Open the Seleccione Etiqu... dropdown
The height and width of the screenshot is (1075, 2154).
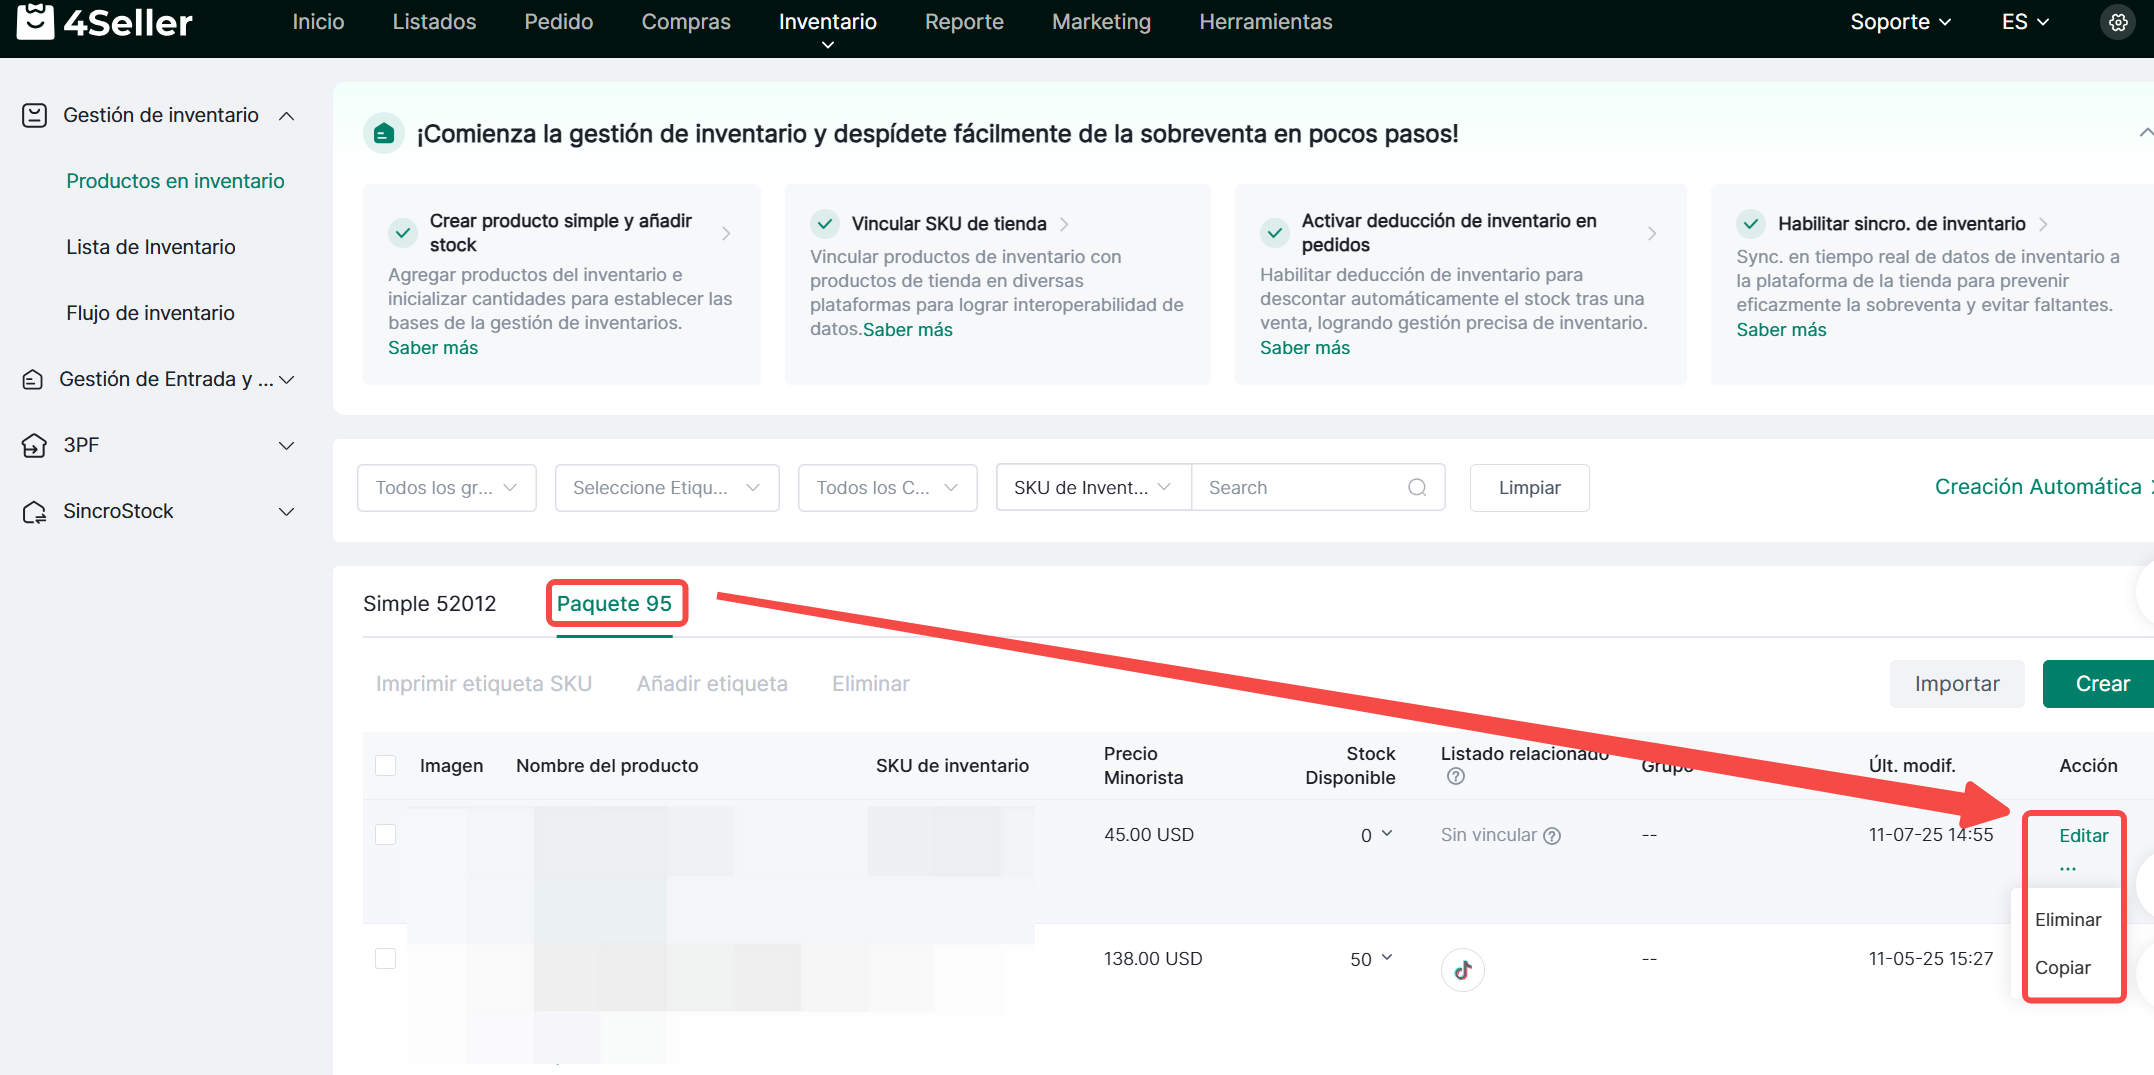[666, 488]
